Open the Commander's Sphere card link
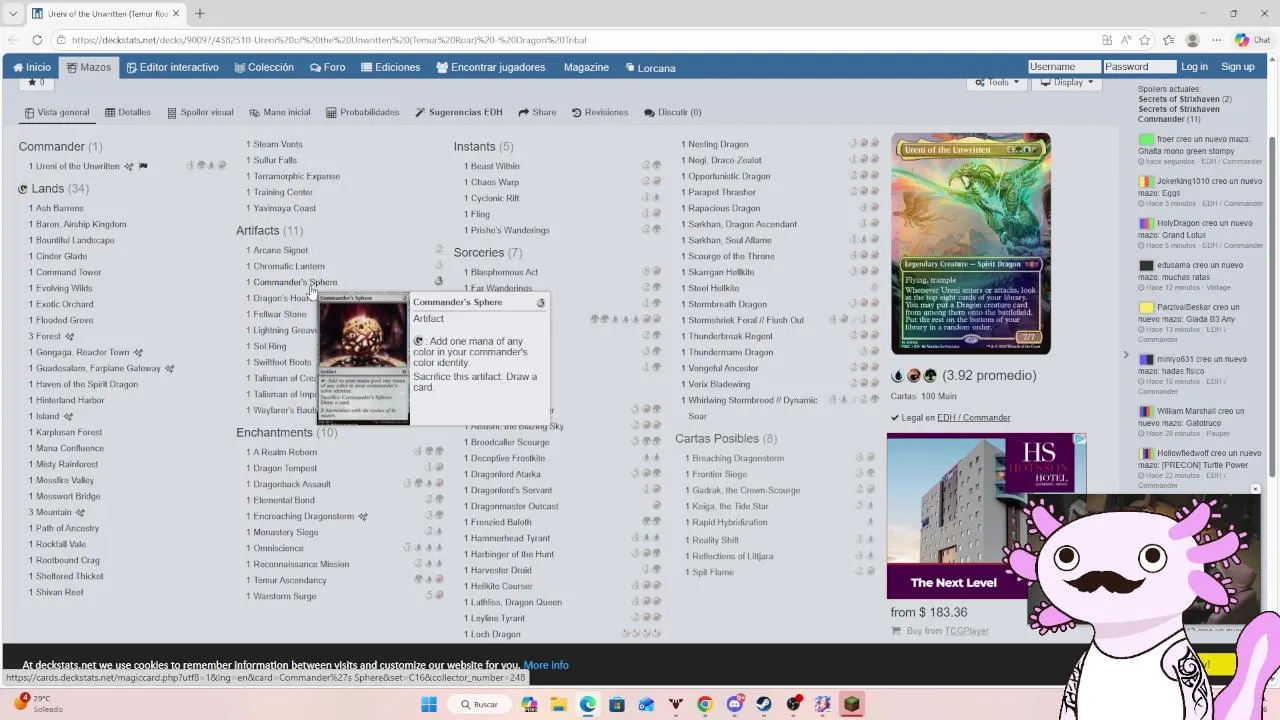 click(295, 282)
